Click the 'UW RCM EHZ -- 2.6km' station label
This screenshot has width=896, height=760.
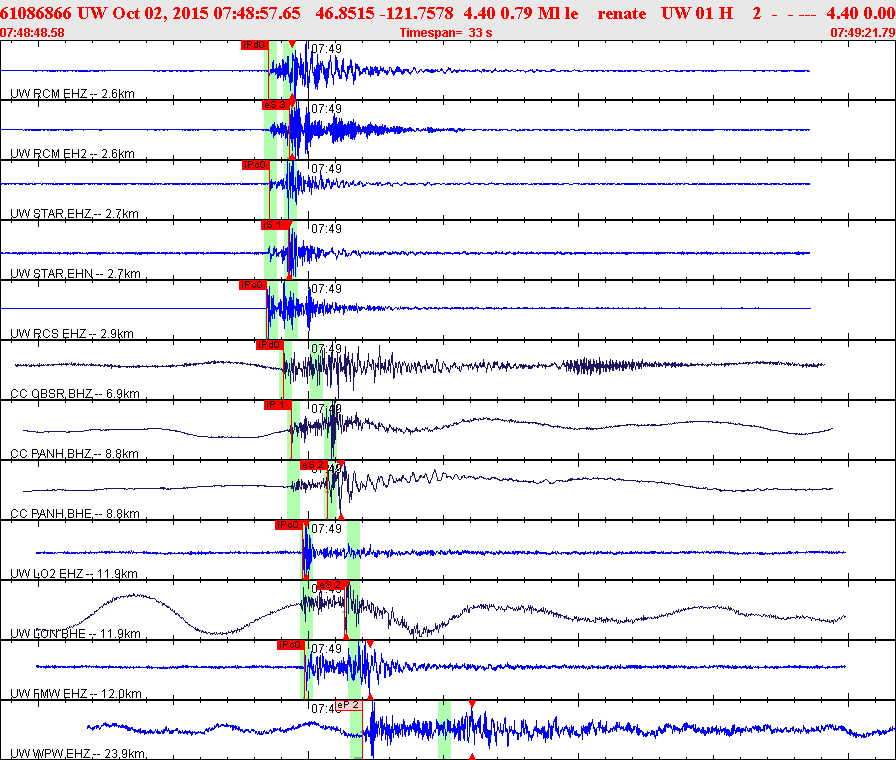coord(73,94)
